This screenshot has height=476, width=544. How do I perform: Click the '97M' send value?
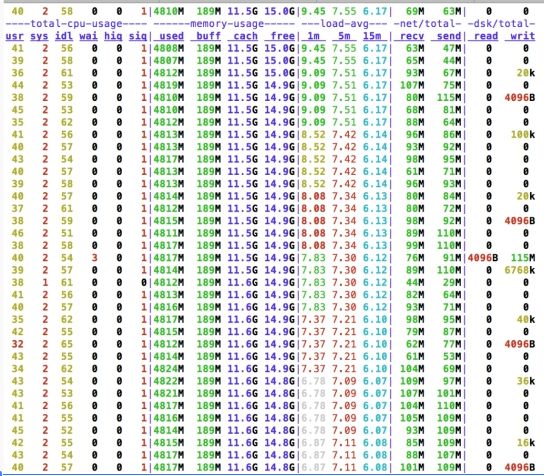(452, 381)
